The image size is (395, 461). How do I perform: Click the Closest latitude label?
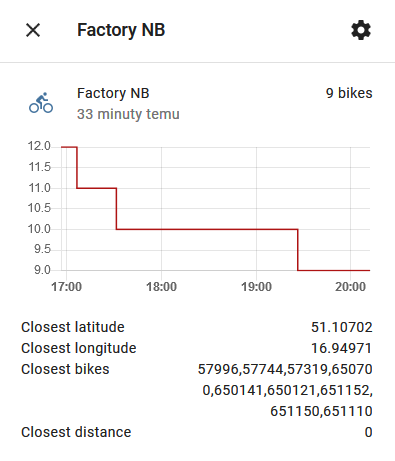pyautogui.click(x=73, y=327)
